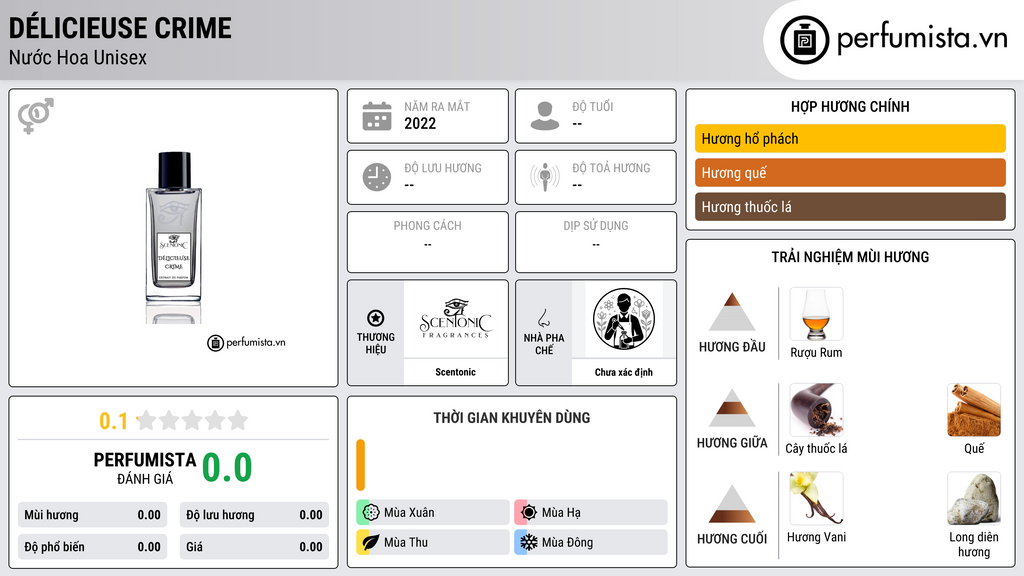Viewport: 1024px width, 576px height.
Task: Click the Long diên hương caption text
Action: click(974, 544)
